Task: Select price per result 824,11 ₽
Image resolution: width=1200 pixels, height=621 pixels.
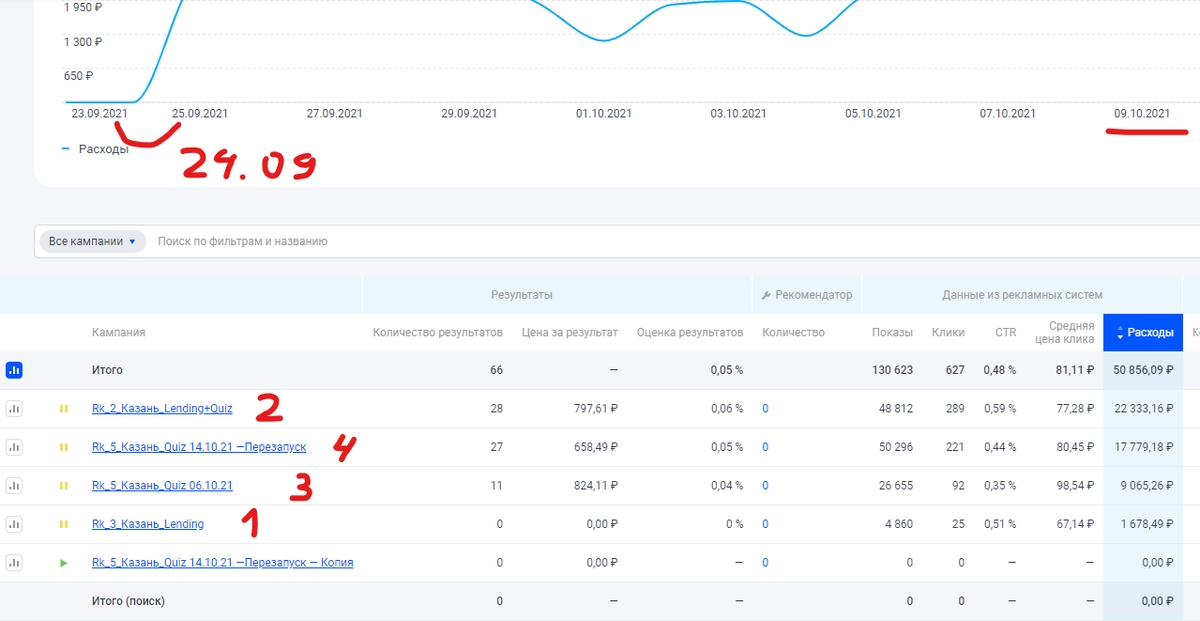Action: tap(594, 486)
